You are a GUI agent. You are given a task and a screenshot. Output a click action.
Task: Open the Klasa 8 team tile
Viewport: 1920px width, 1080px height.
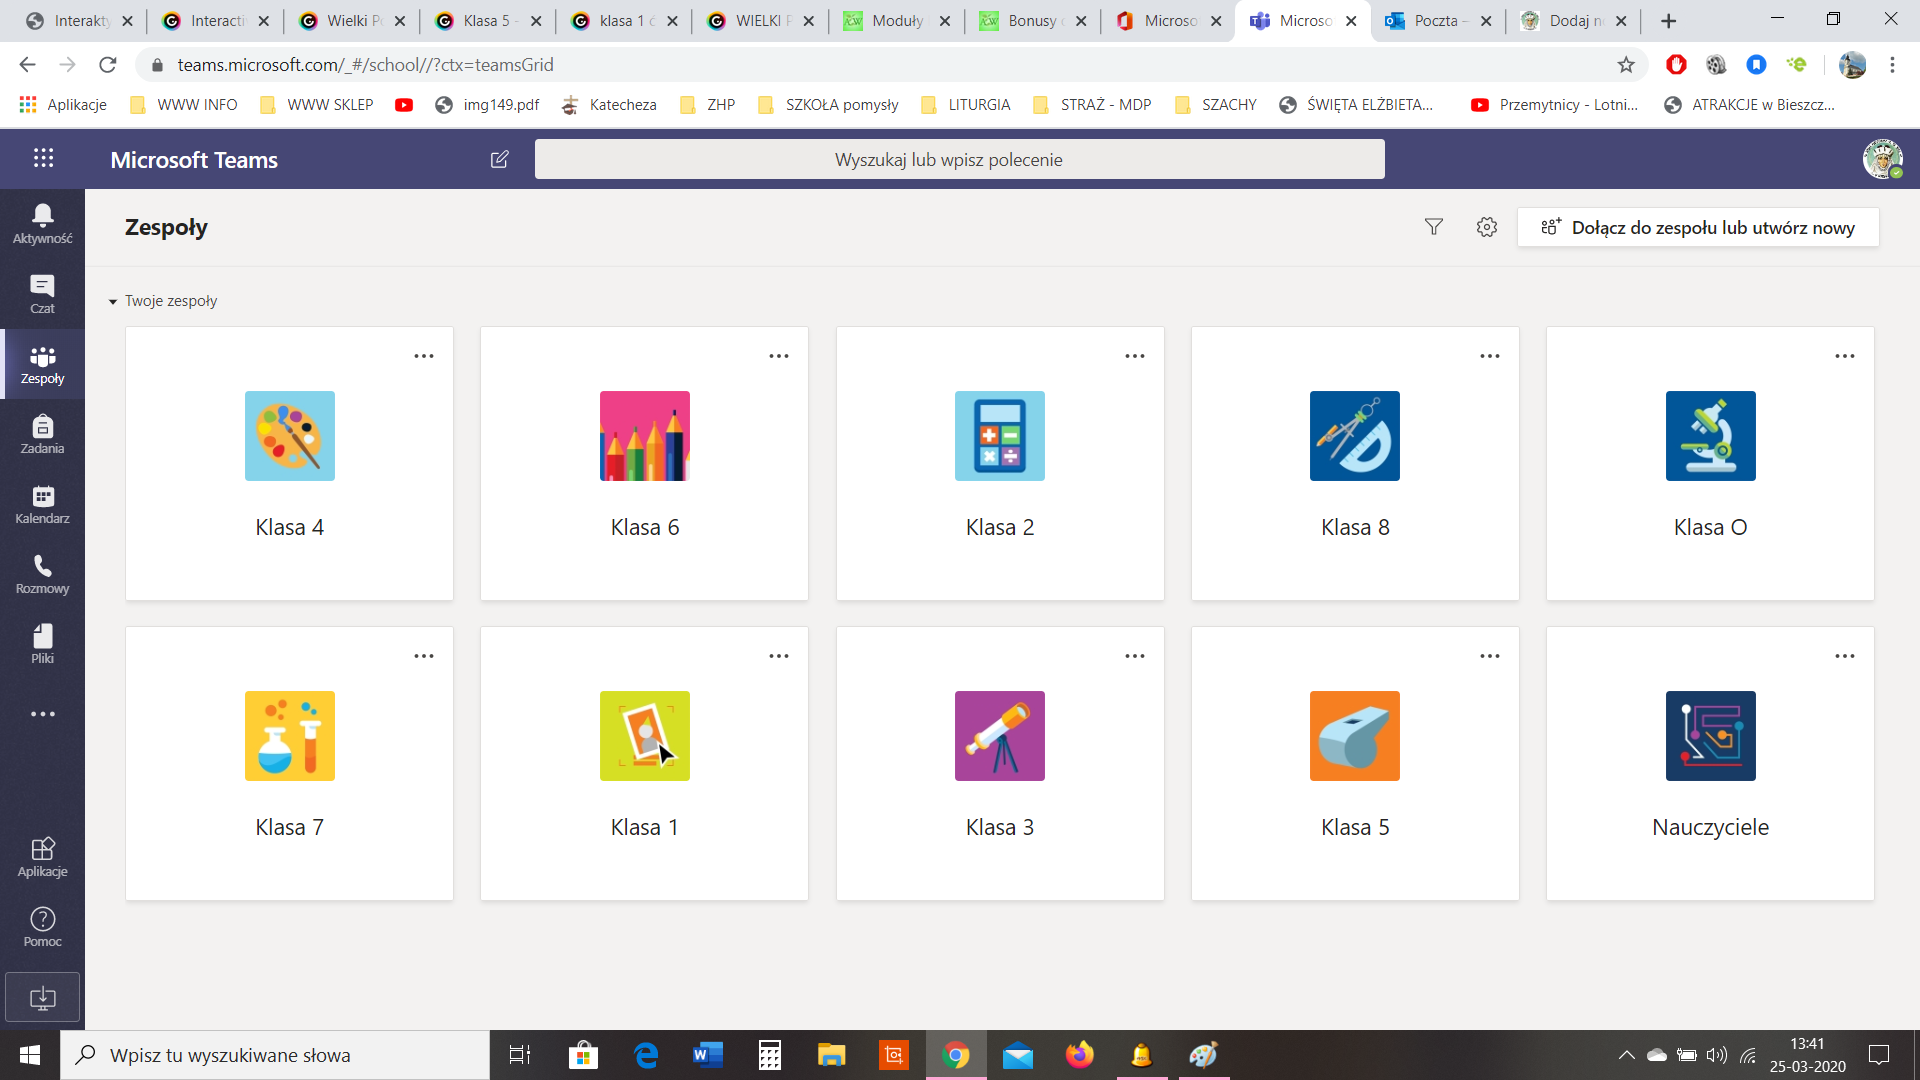pos(1354,464)
